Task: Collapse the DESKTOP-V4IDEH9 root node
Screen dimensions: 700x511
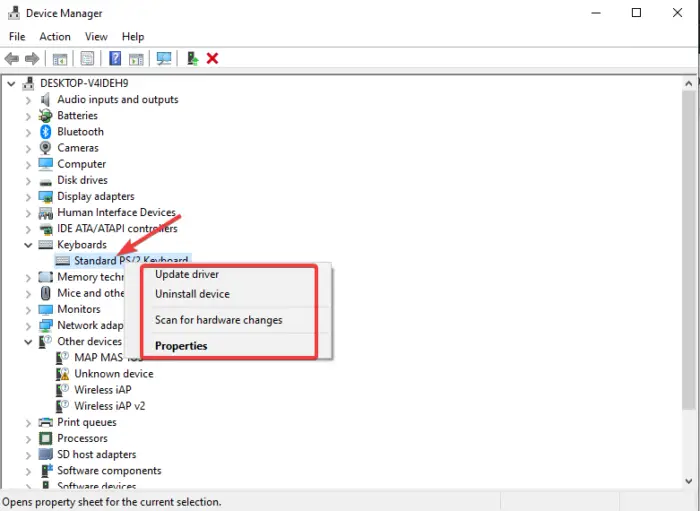Action: 11,83
